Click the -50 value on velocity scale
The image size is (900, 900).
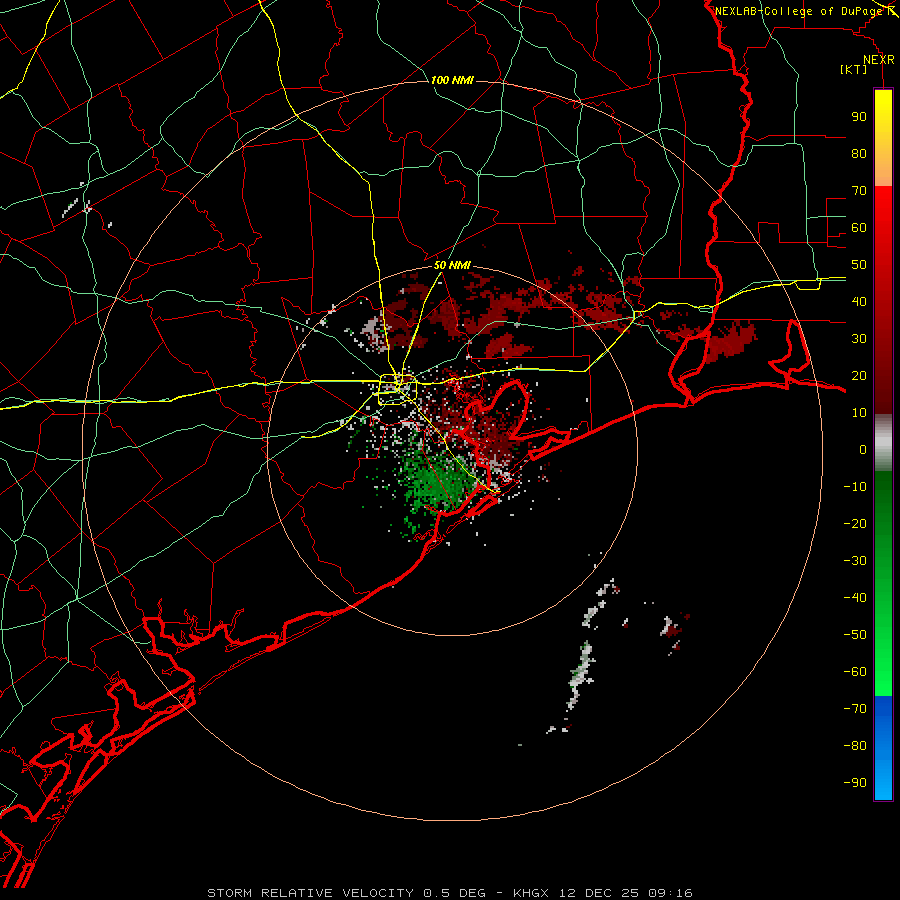(x=855, y=635)
